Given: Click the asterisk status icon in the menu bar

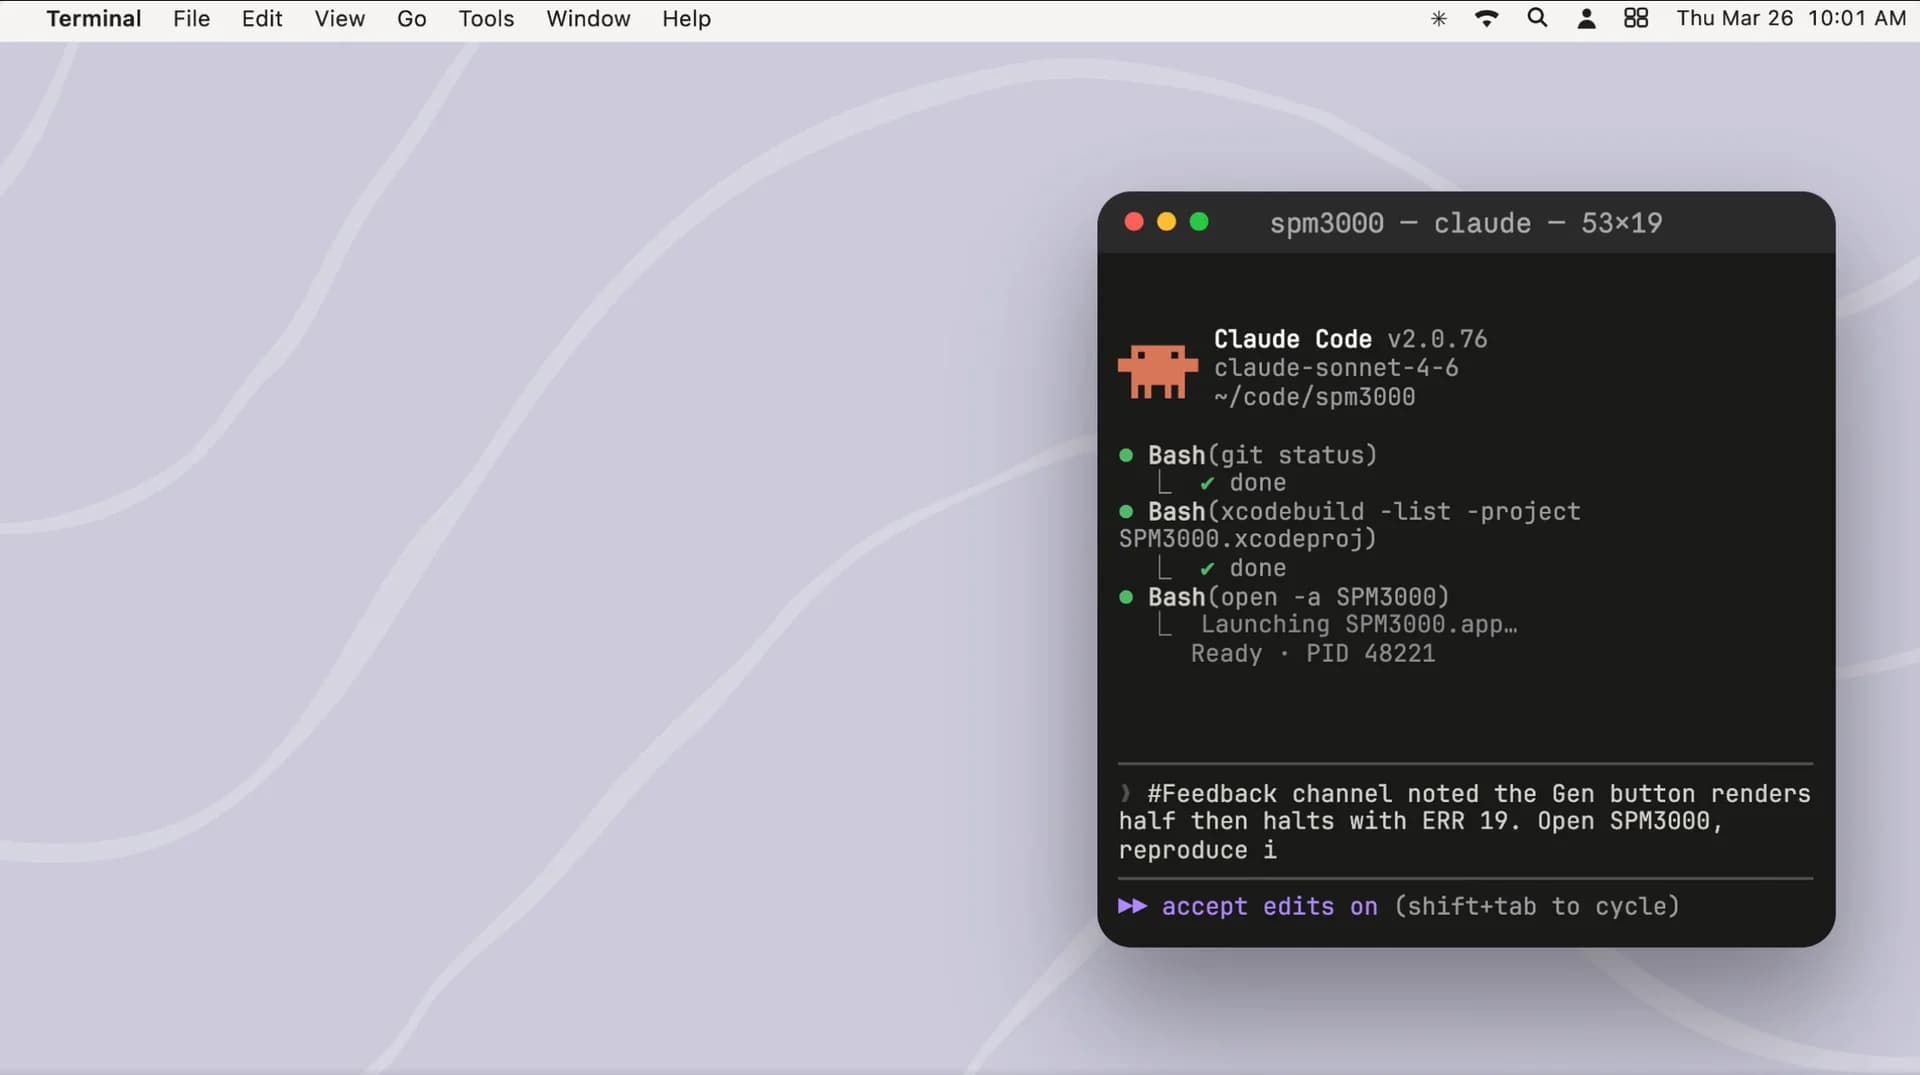Looking at the screenshot, I should coord(1438,18).
